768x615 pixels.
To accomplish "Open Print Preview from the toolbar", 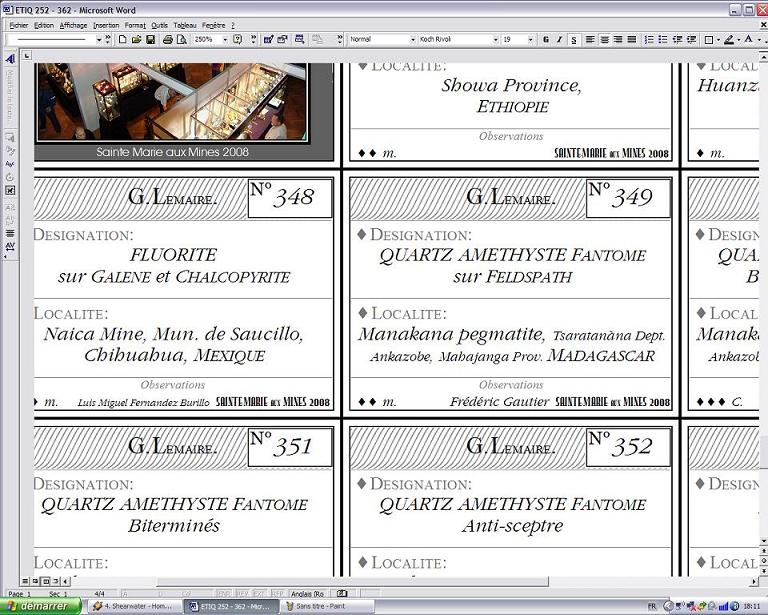I will coord(181,40).
